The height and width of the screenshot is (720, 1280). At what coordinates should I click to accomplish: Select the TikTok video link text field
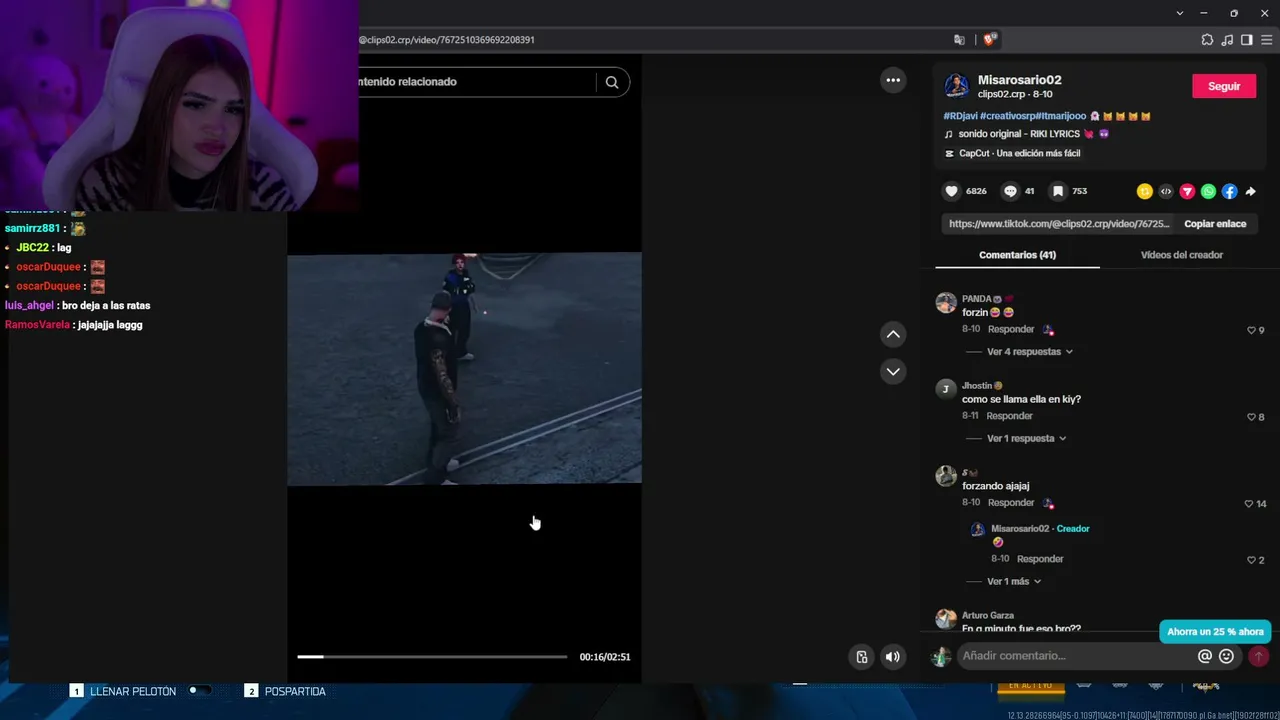(1058, 224)
